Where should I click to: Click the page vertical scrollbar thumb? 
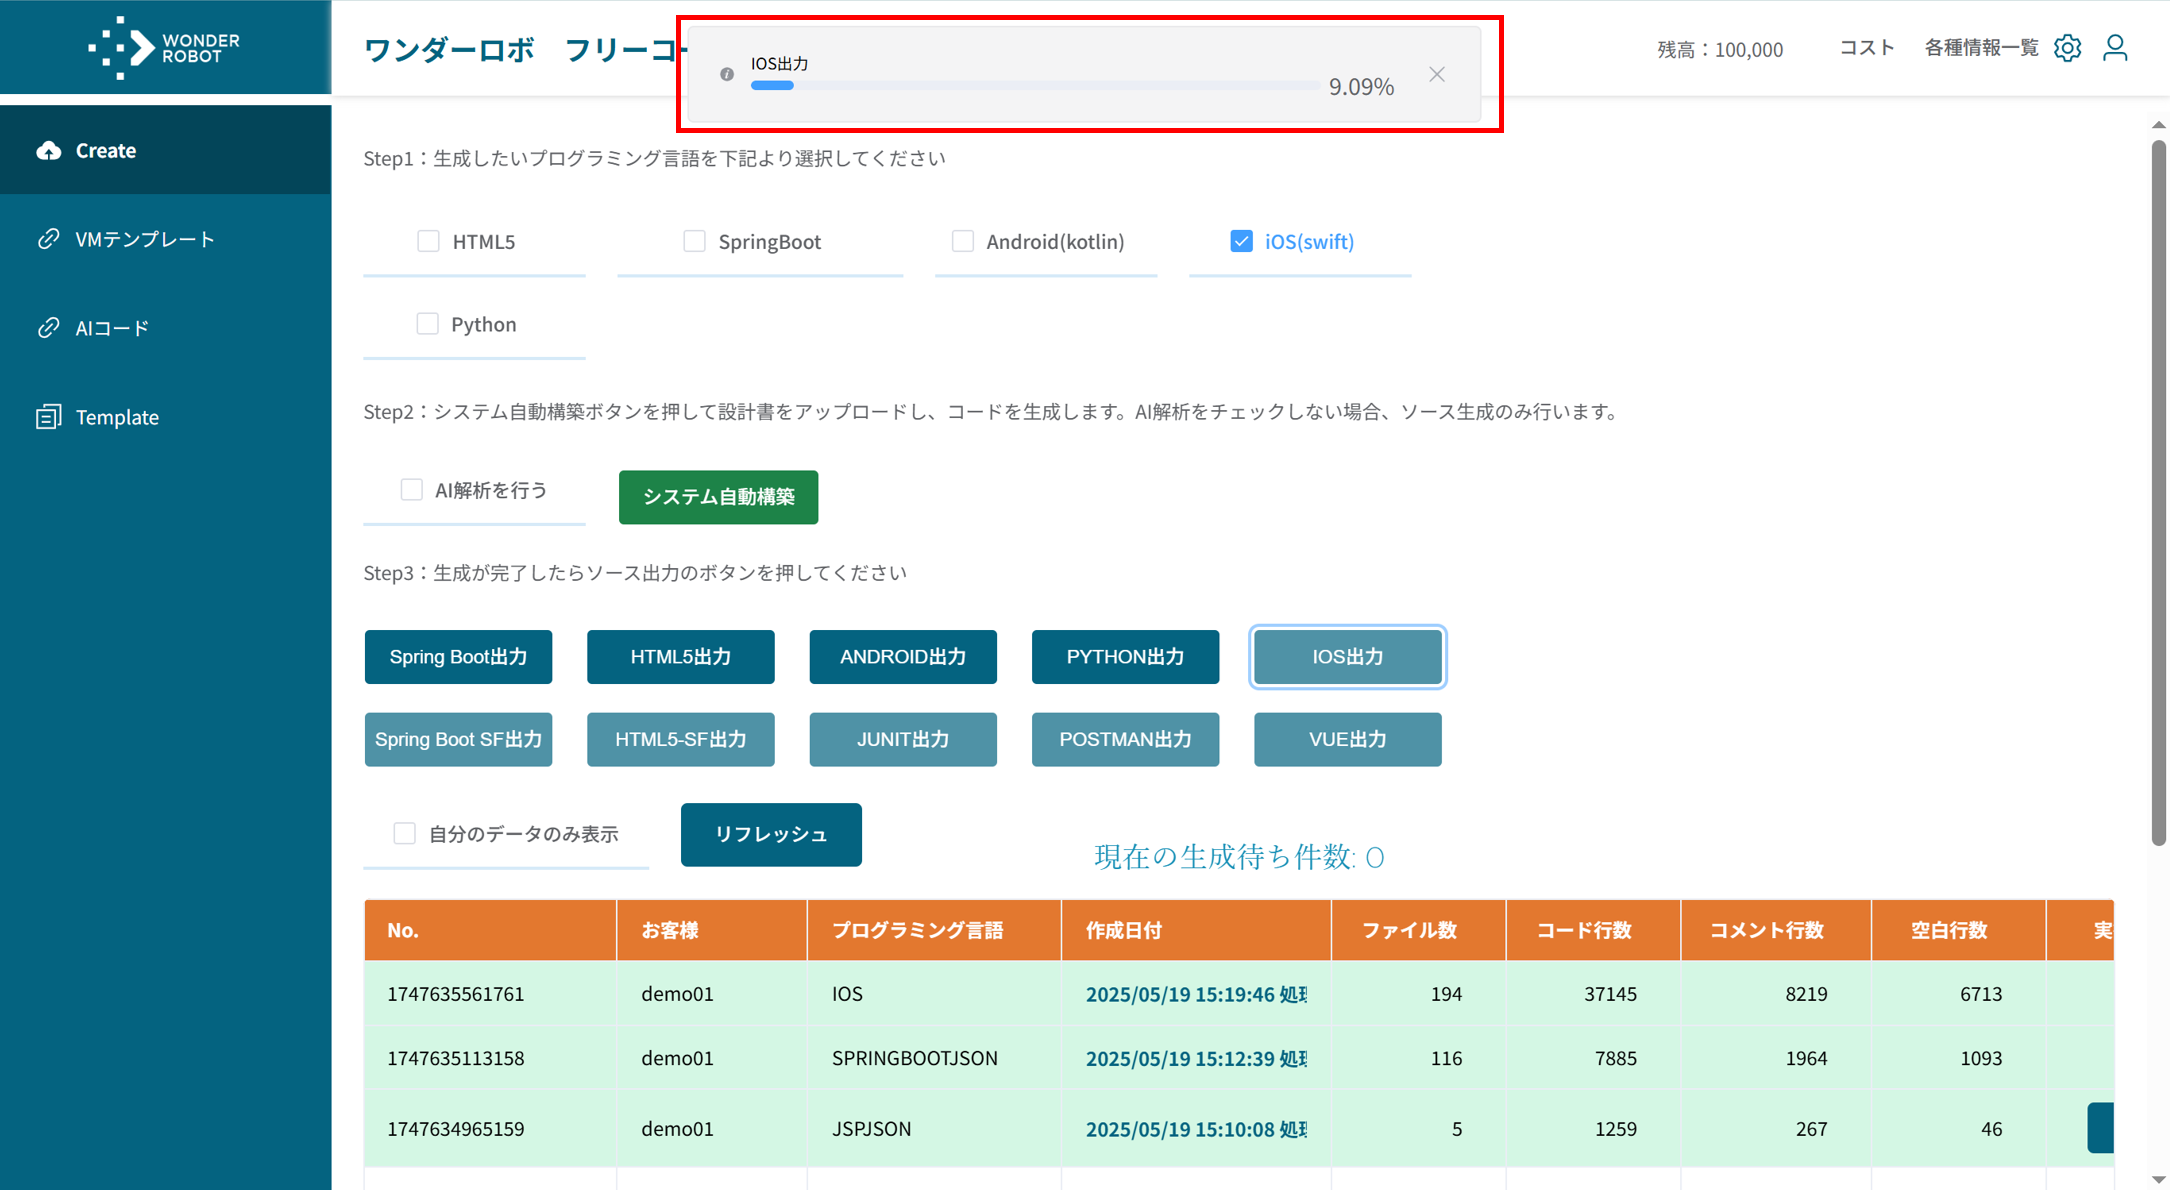pos(2159,494)
